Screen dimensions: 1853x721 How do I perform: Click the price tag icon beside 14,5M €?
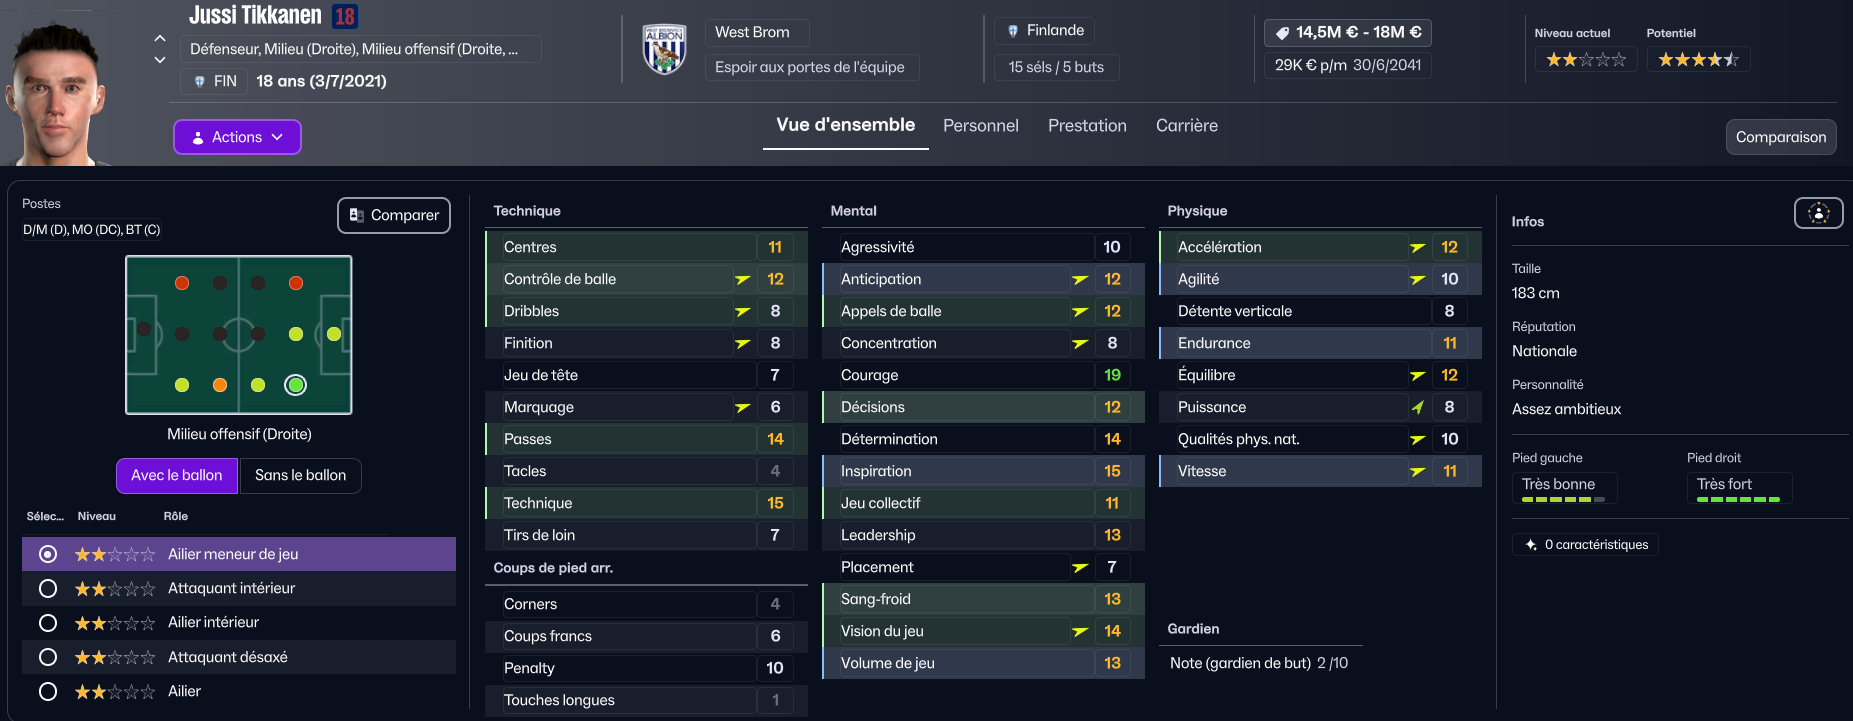pyautogui.click(x=1282, y=33)
